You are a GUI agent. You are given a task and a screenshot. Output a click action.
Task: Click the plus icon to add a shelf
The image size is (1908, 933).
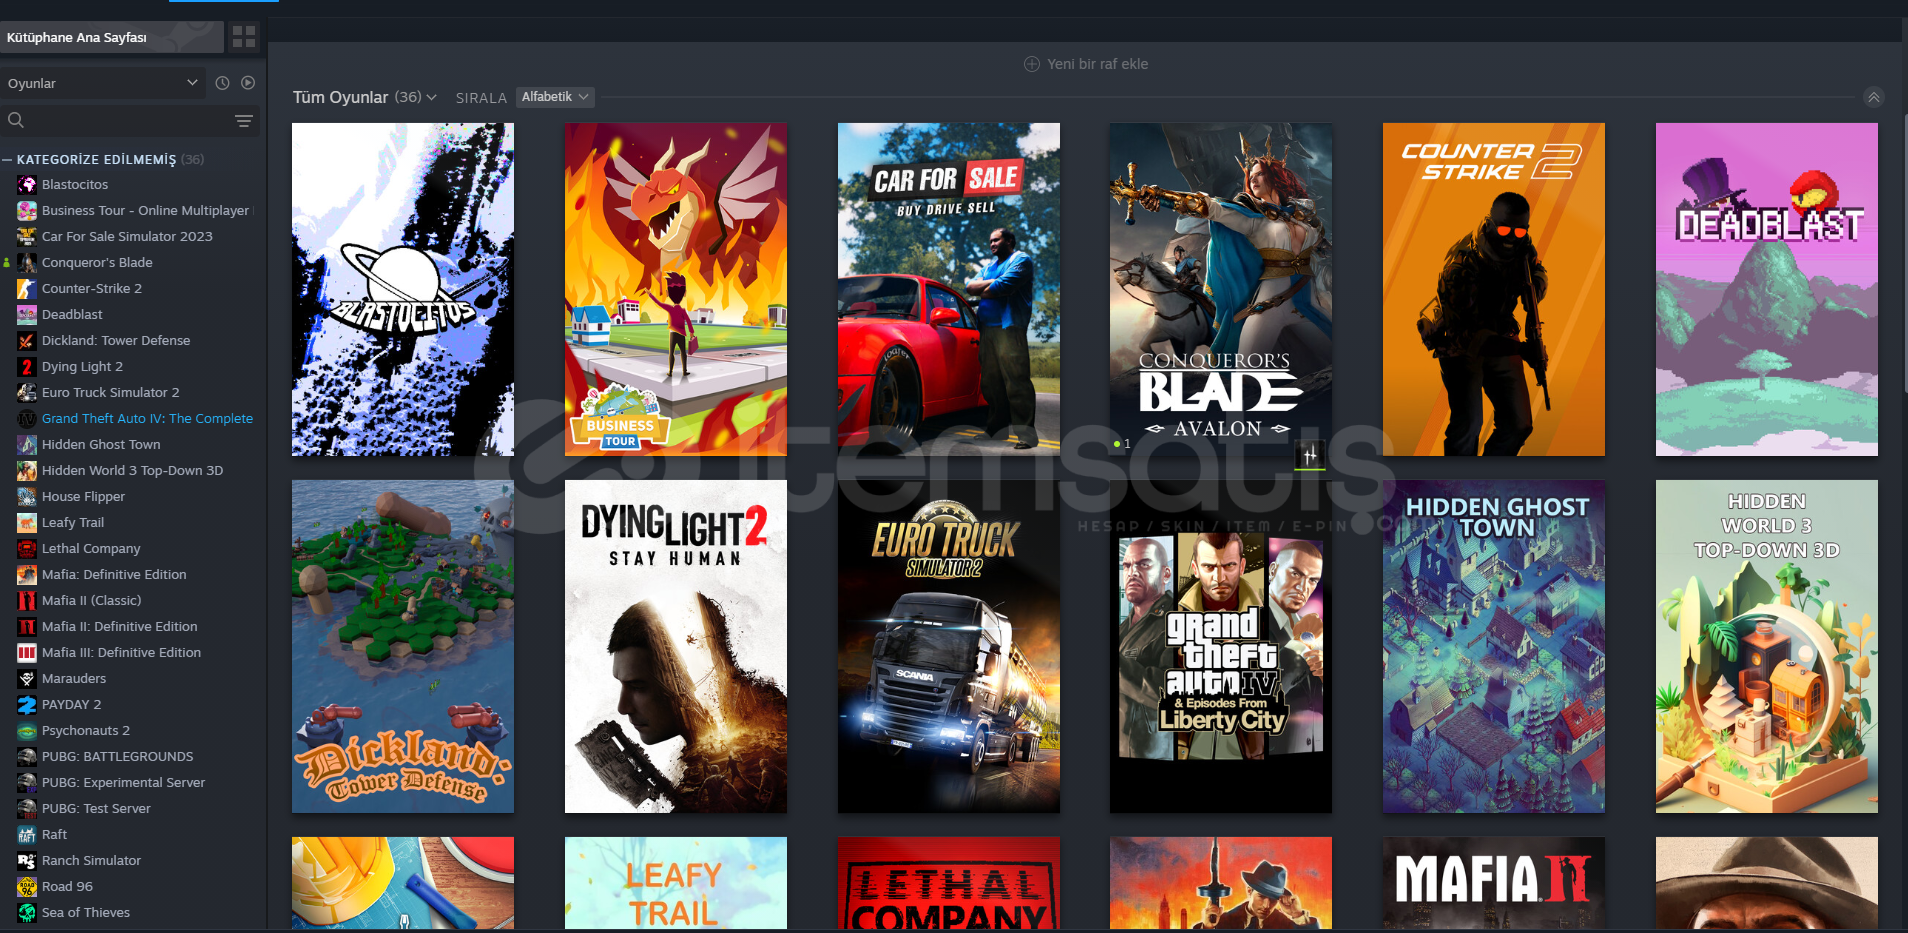(x=1032, y=64)
